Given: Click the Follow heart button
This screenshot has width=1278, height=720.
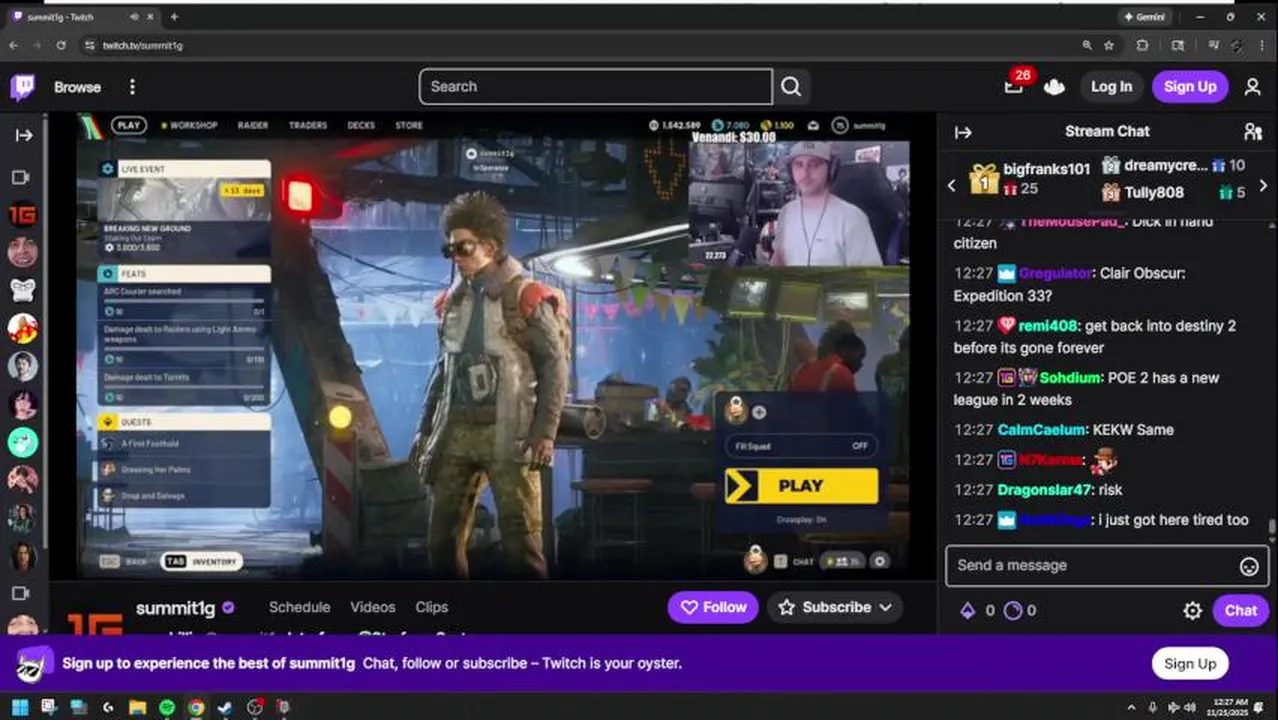Looking at the screenshot, I should [714, 607].
